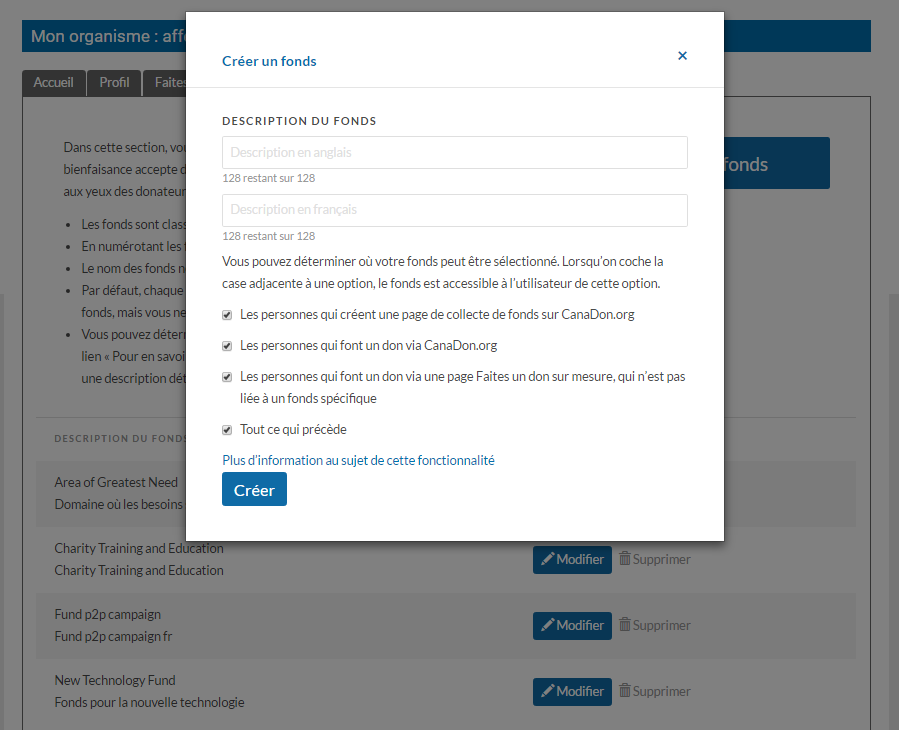Screen dimensions: 899x730
Task: Switch to the Accueil tab
Action: click(54, 83)
